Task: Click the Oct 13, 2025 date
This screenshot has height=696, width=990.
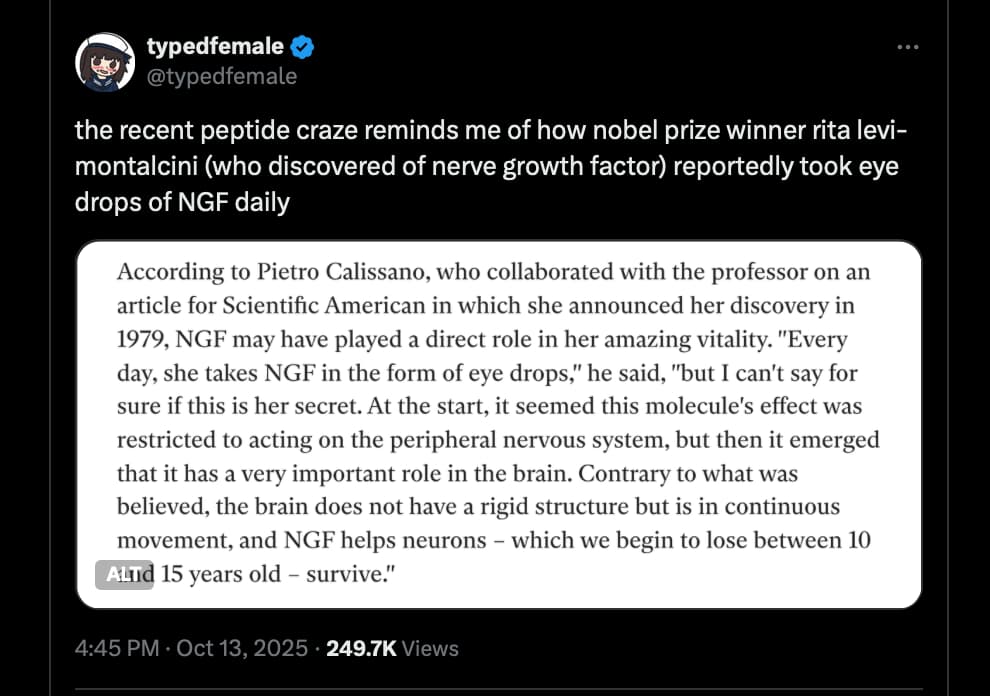Action: click(x=241, y=648)
